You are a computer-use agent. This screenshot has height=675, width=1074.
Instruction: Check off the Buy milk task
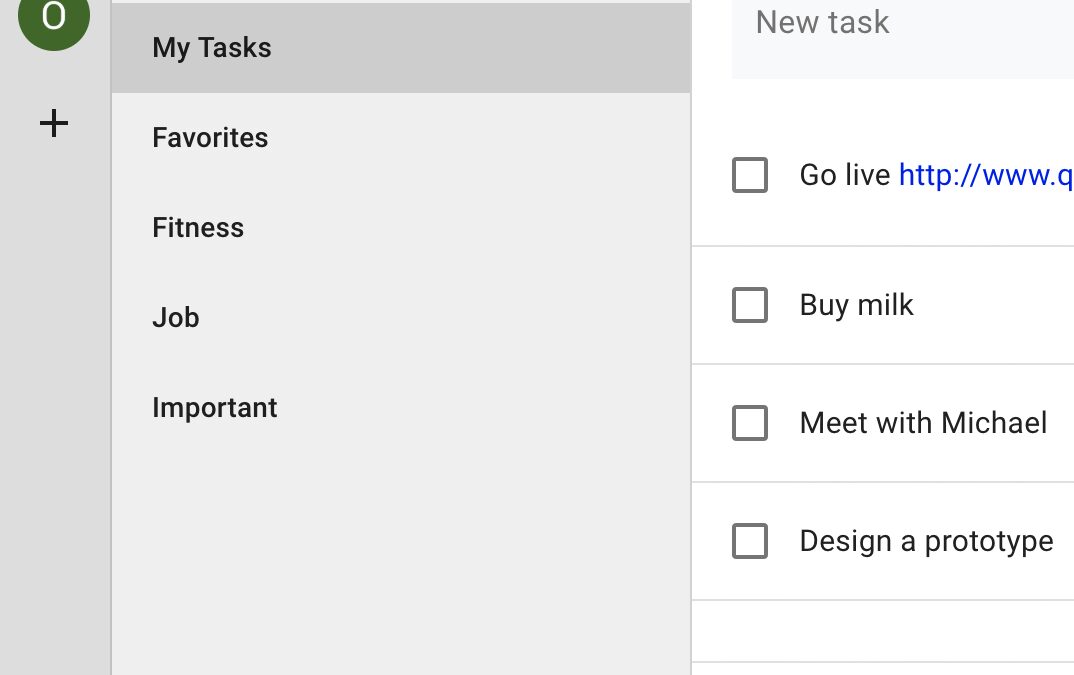(749, 305)
